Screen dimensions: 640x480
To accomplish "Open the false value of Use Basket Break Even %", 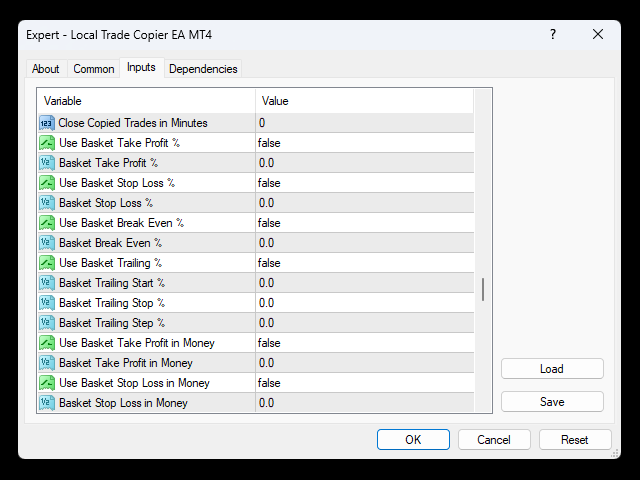I will coord(365,223).
